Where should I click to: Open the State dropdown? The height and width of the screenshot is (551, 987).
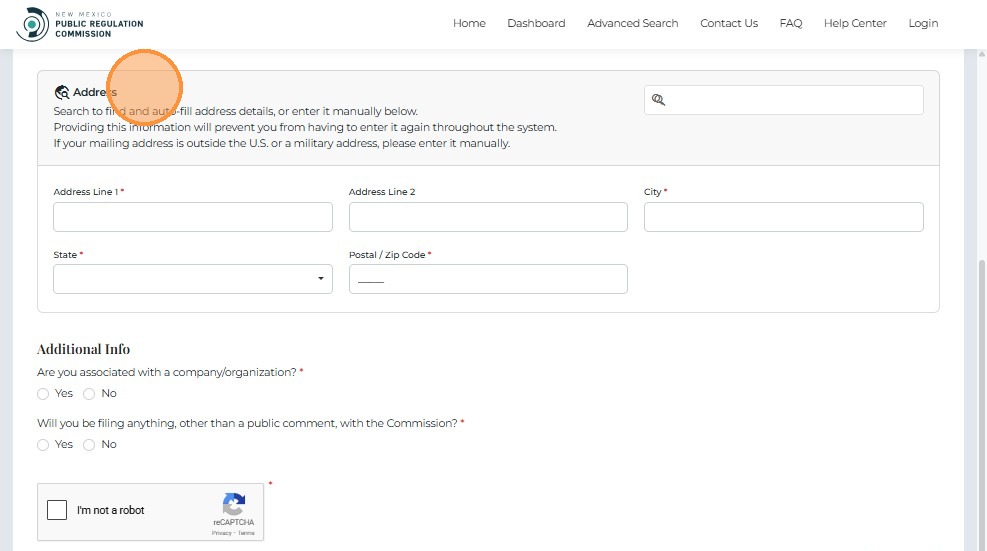tap(193, 279)
